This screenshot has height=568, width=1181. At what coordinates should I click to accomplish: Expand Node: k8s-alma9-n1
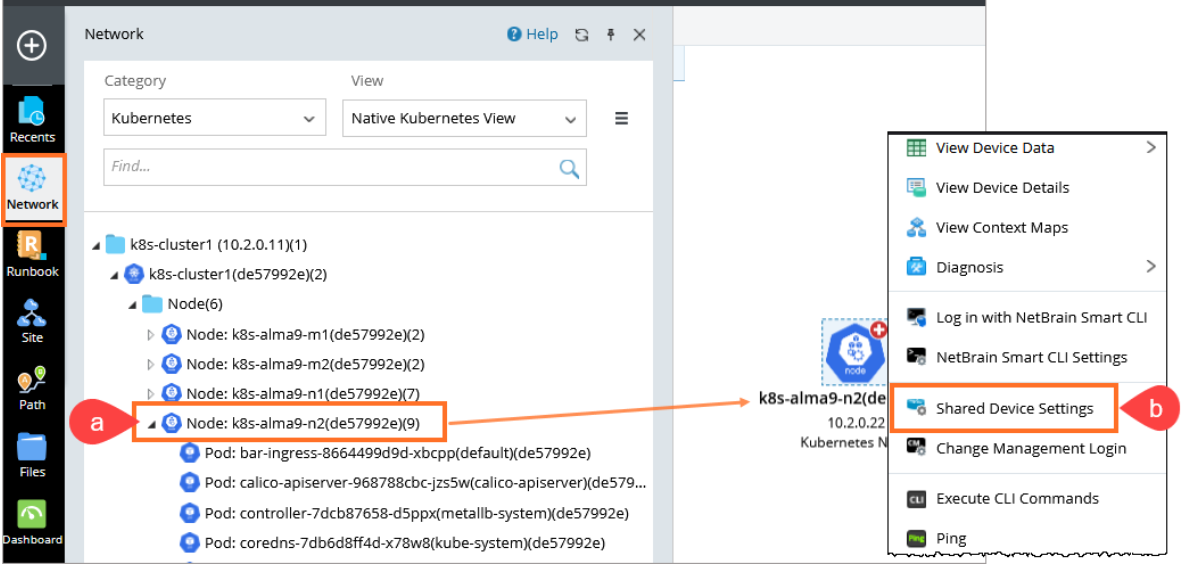(151, 393)
